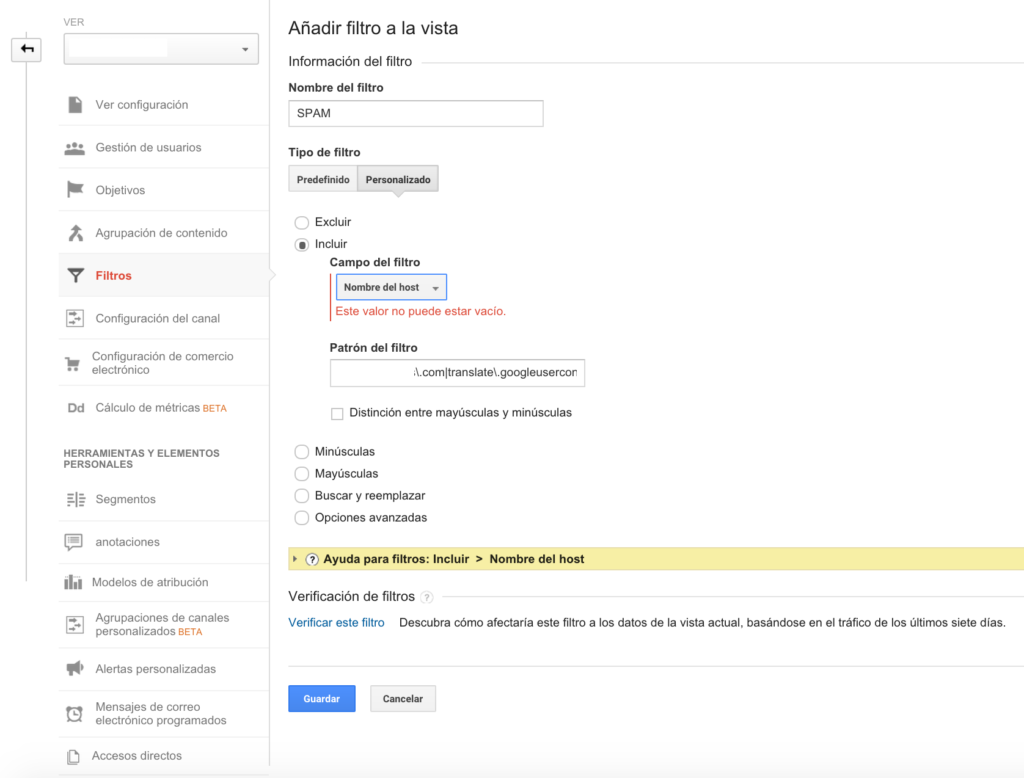Click the Alertas personalizadas megaphone icon
Viewport: 1024px width, 778px height.
click(74, 668)
